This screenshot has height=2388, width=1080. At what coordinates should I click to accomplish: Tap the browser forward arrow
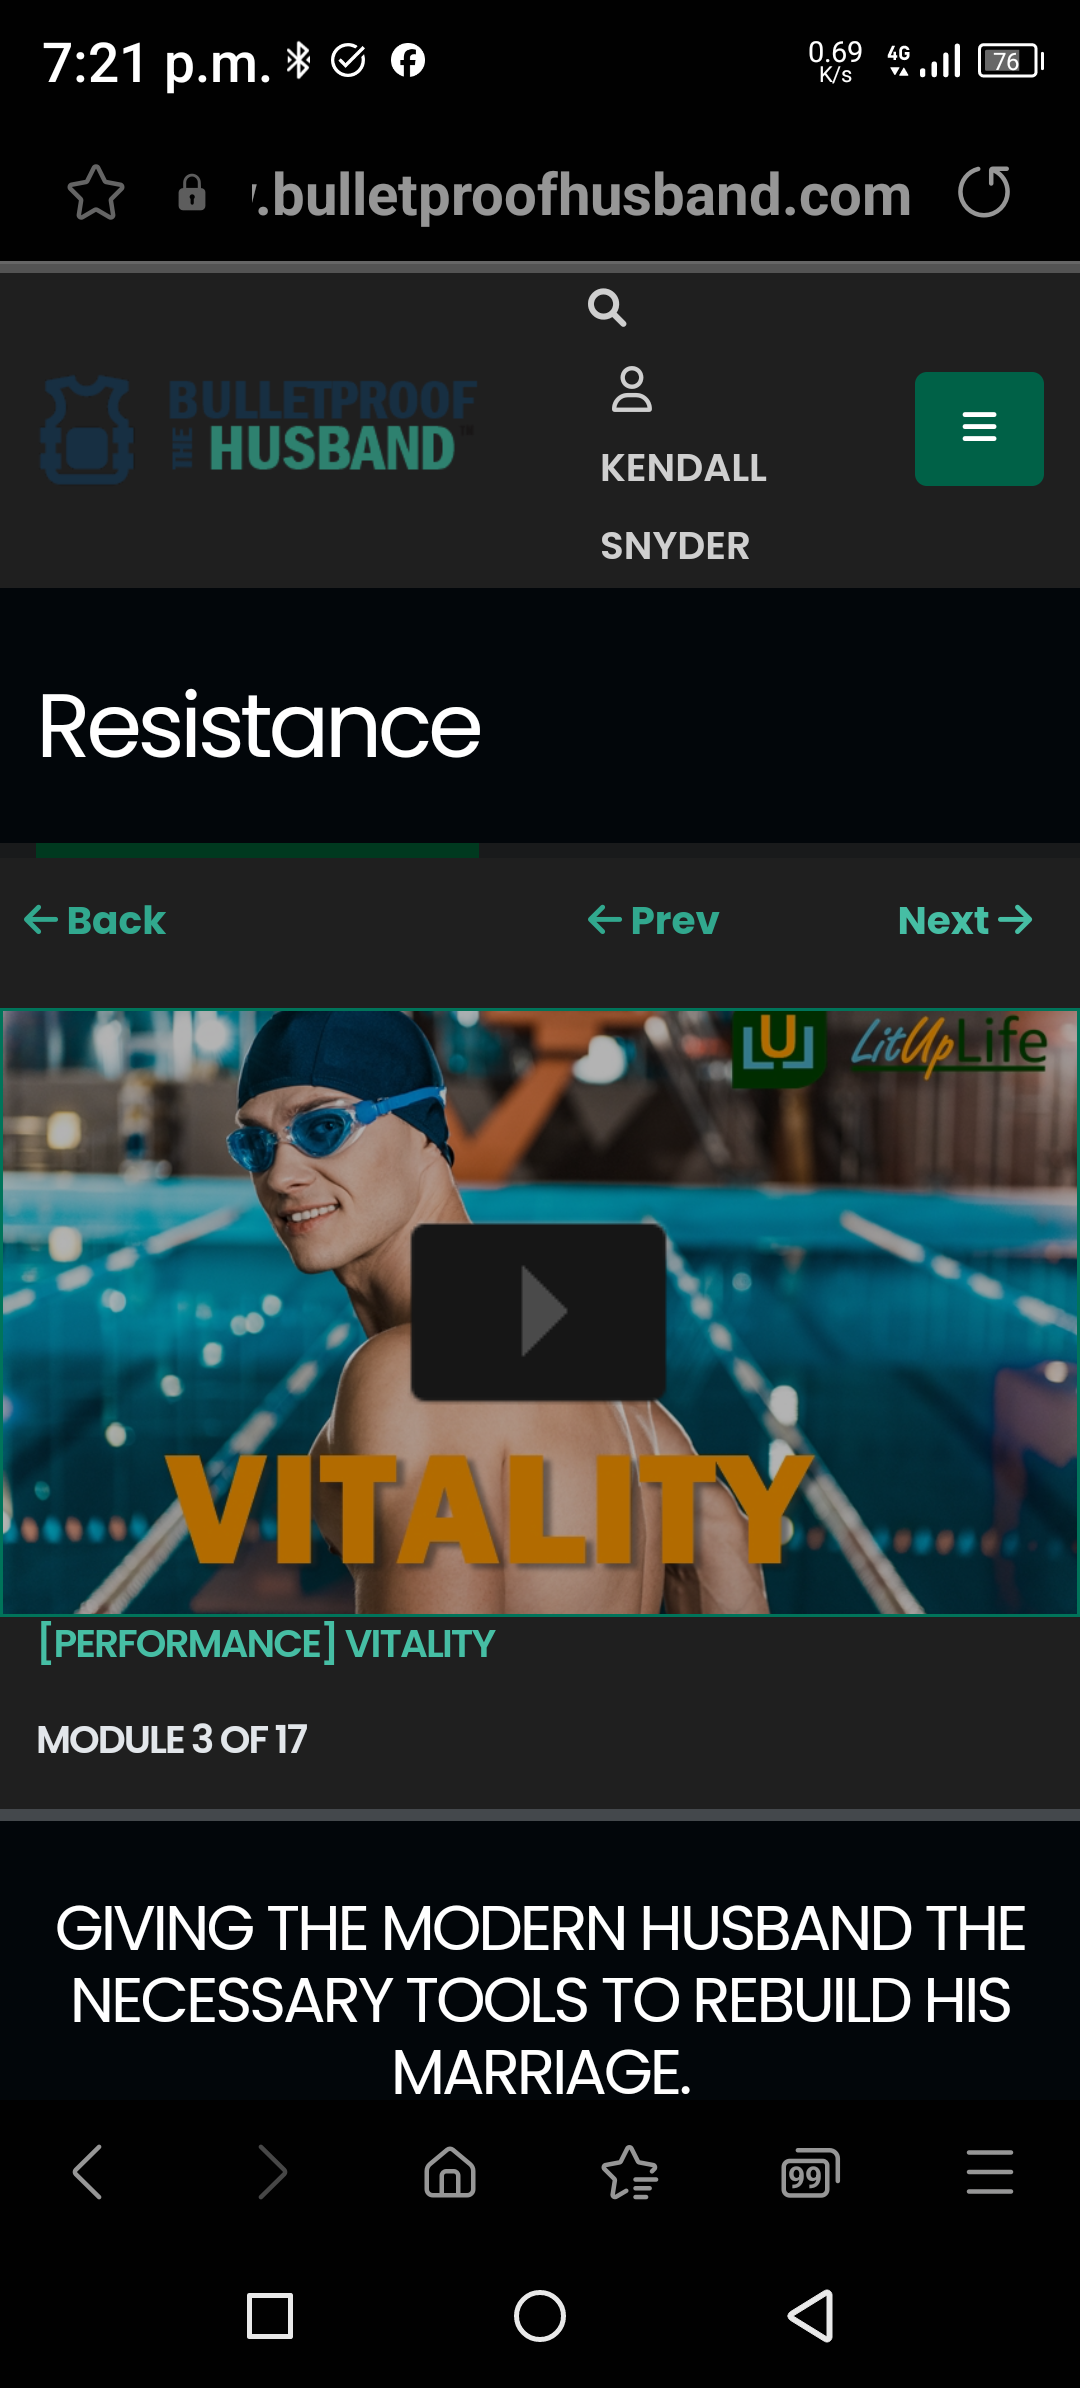(271, 2172)
